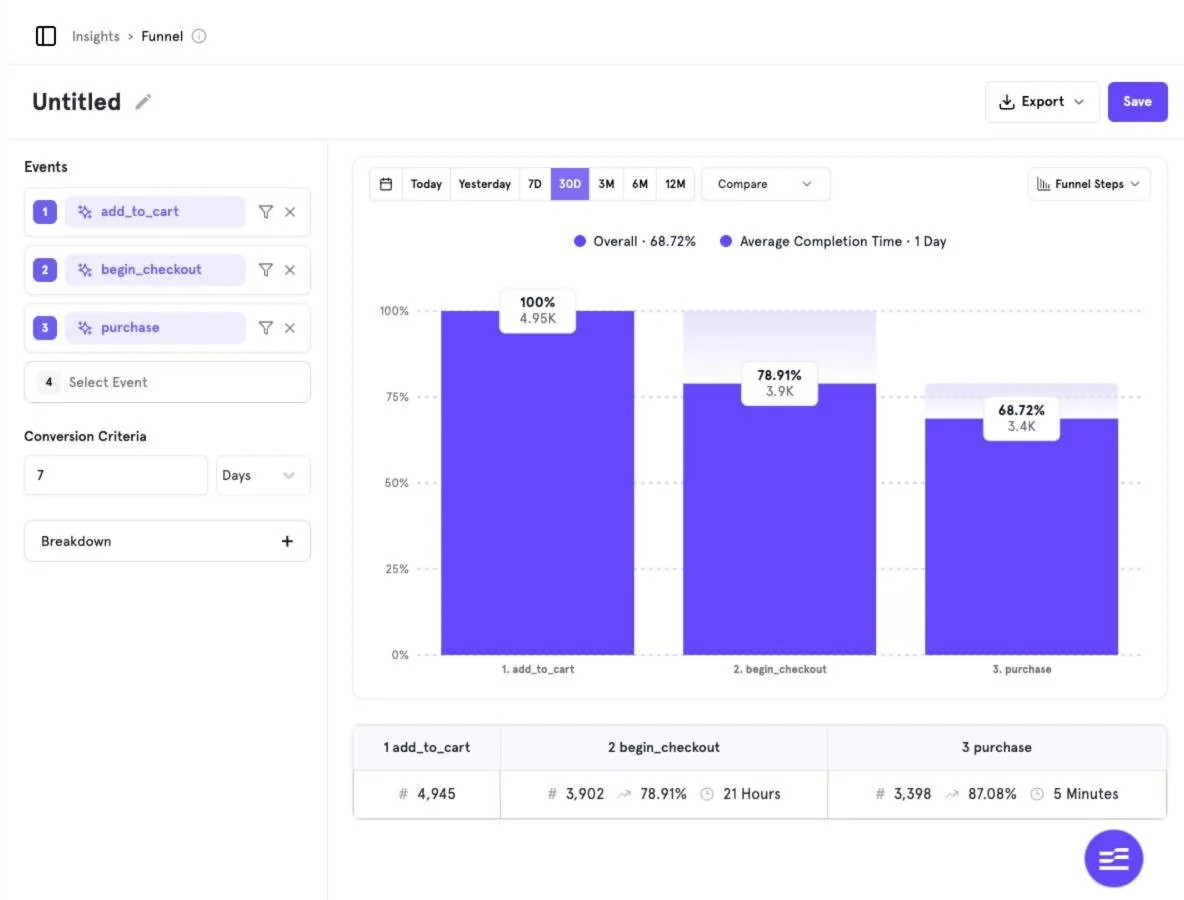Toggle the sidebar panel icon
This screenshot has width=1184, height=900.
45,35
